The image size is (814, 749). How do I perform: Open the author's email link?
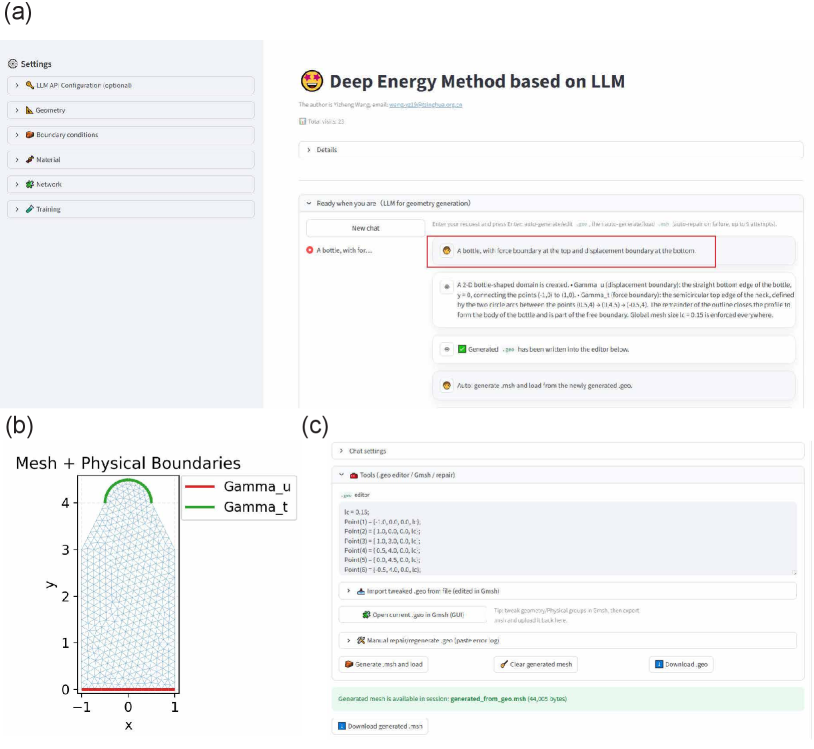point(426,105)
